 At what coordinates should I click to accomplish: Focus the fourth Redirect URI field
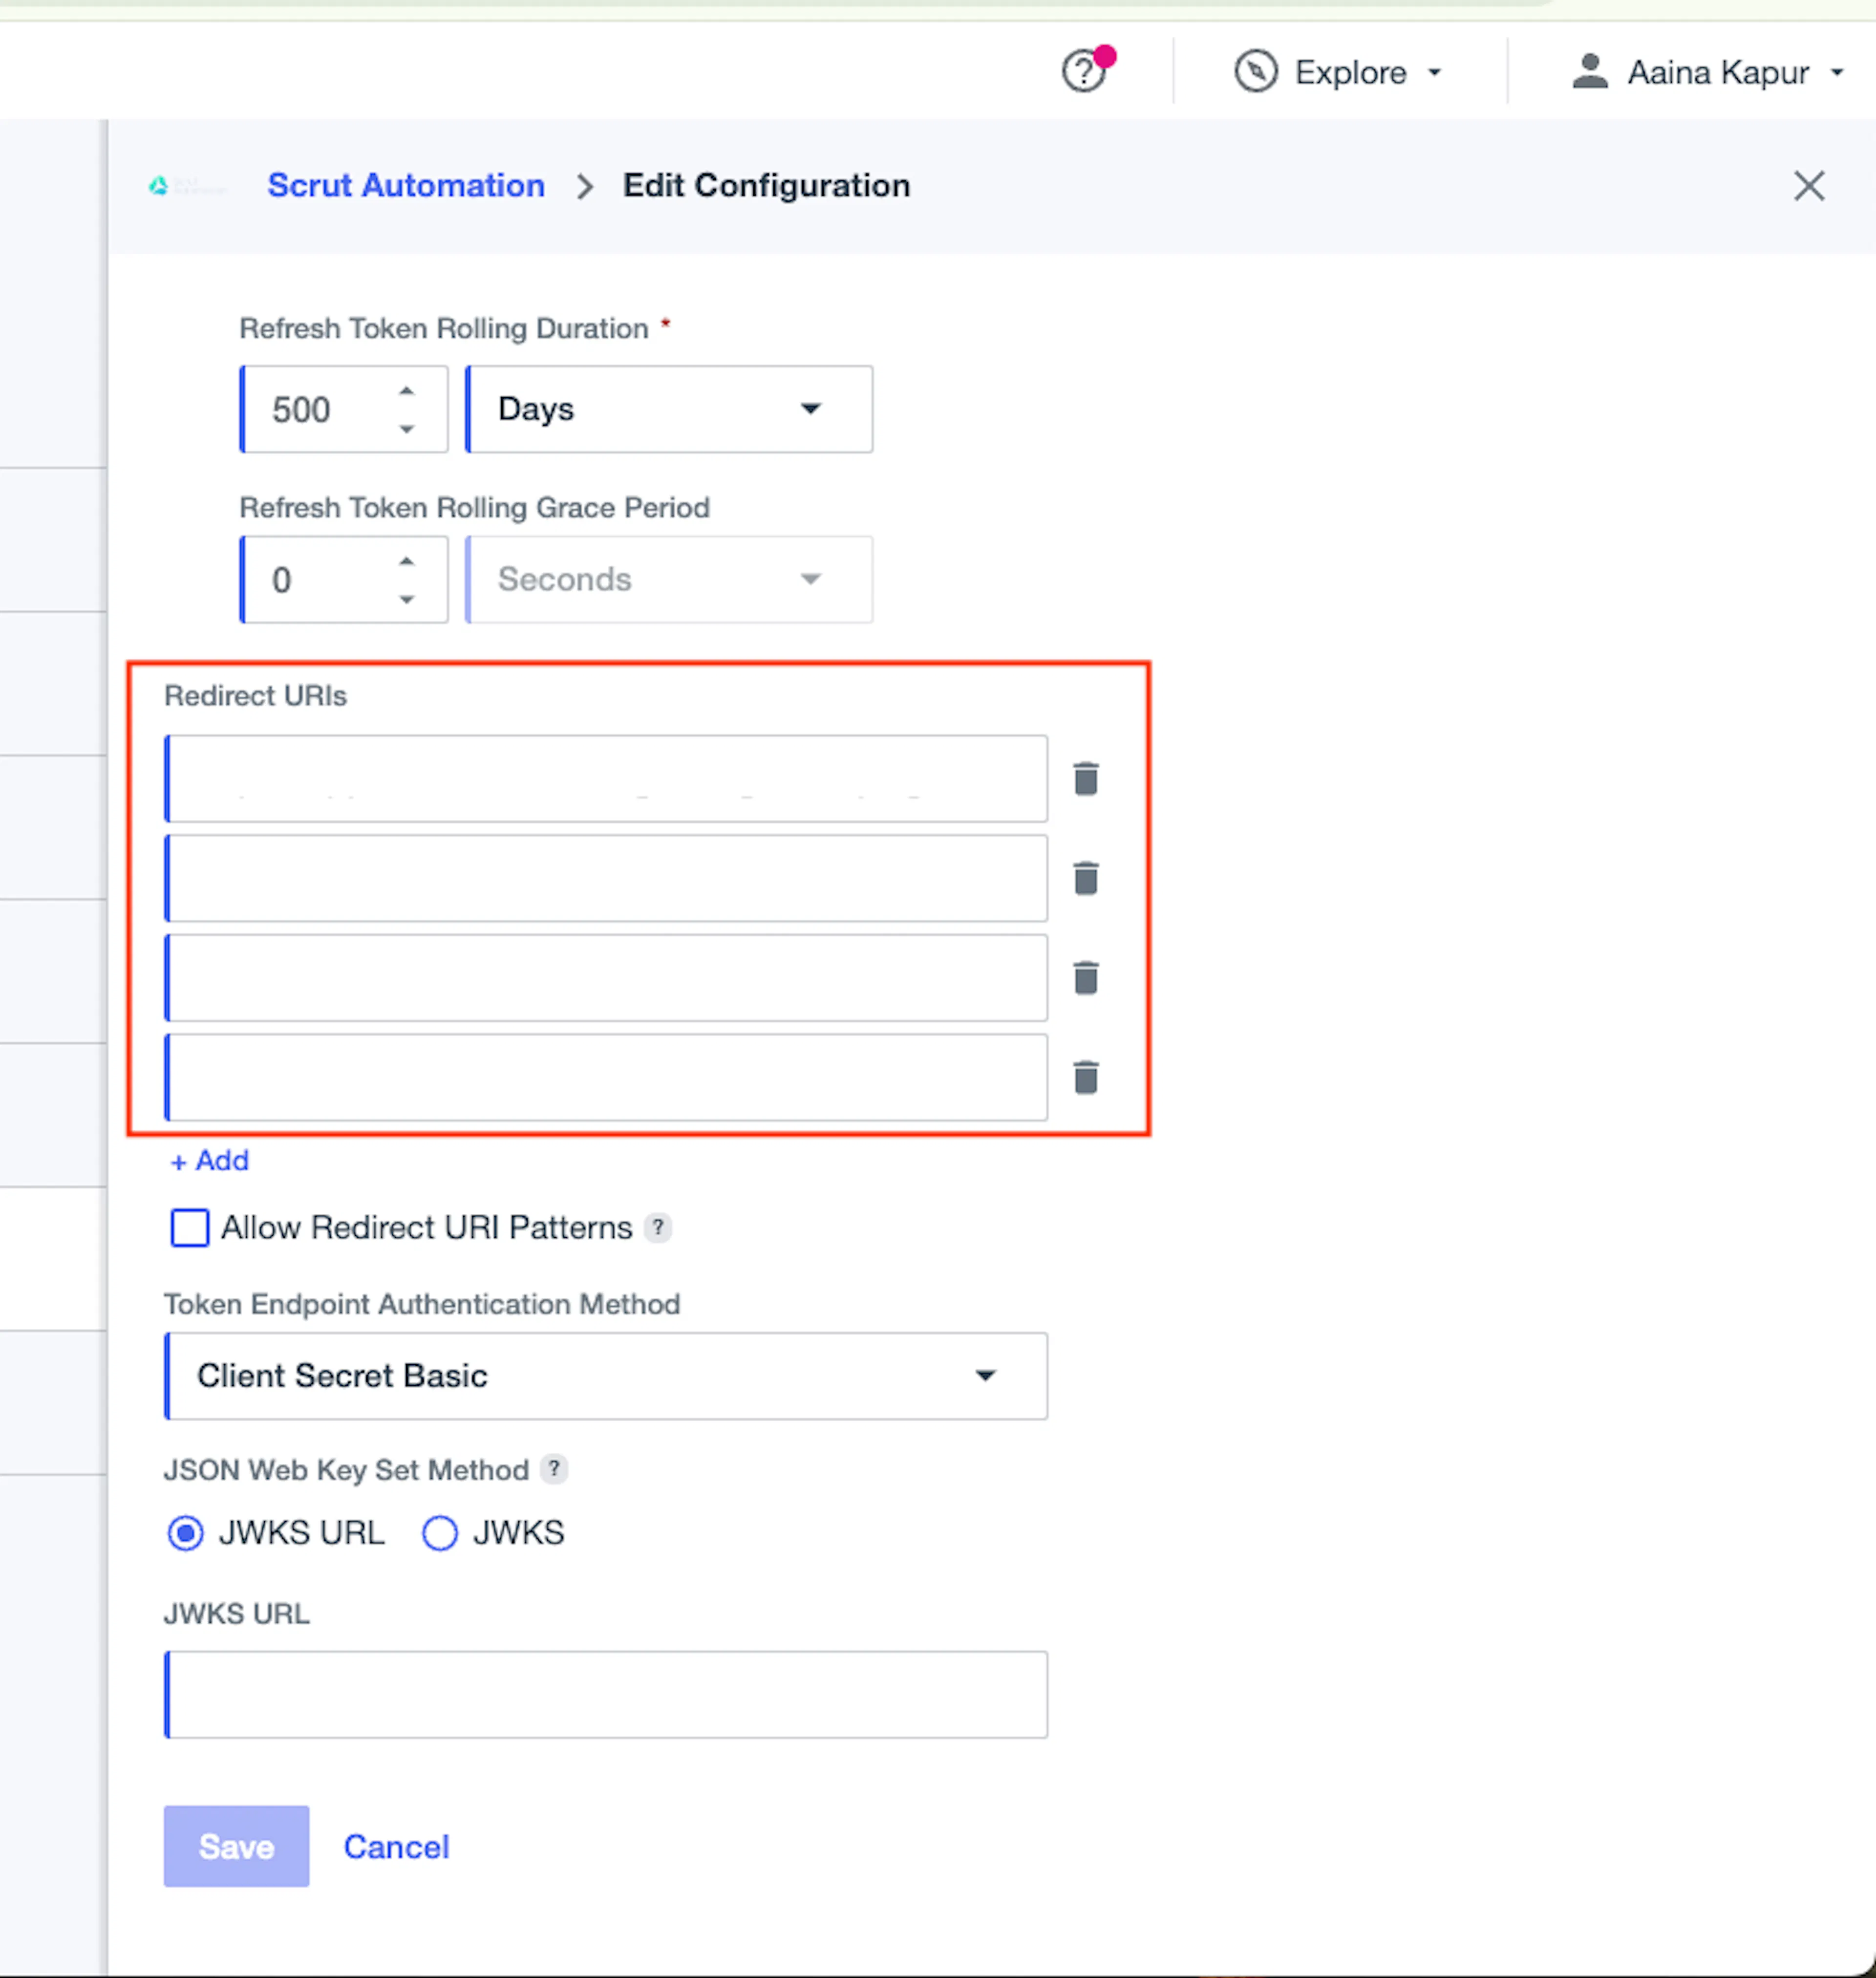pyautogui.click(x=606, y=1078)
